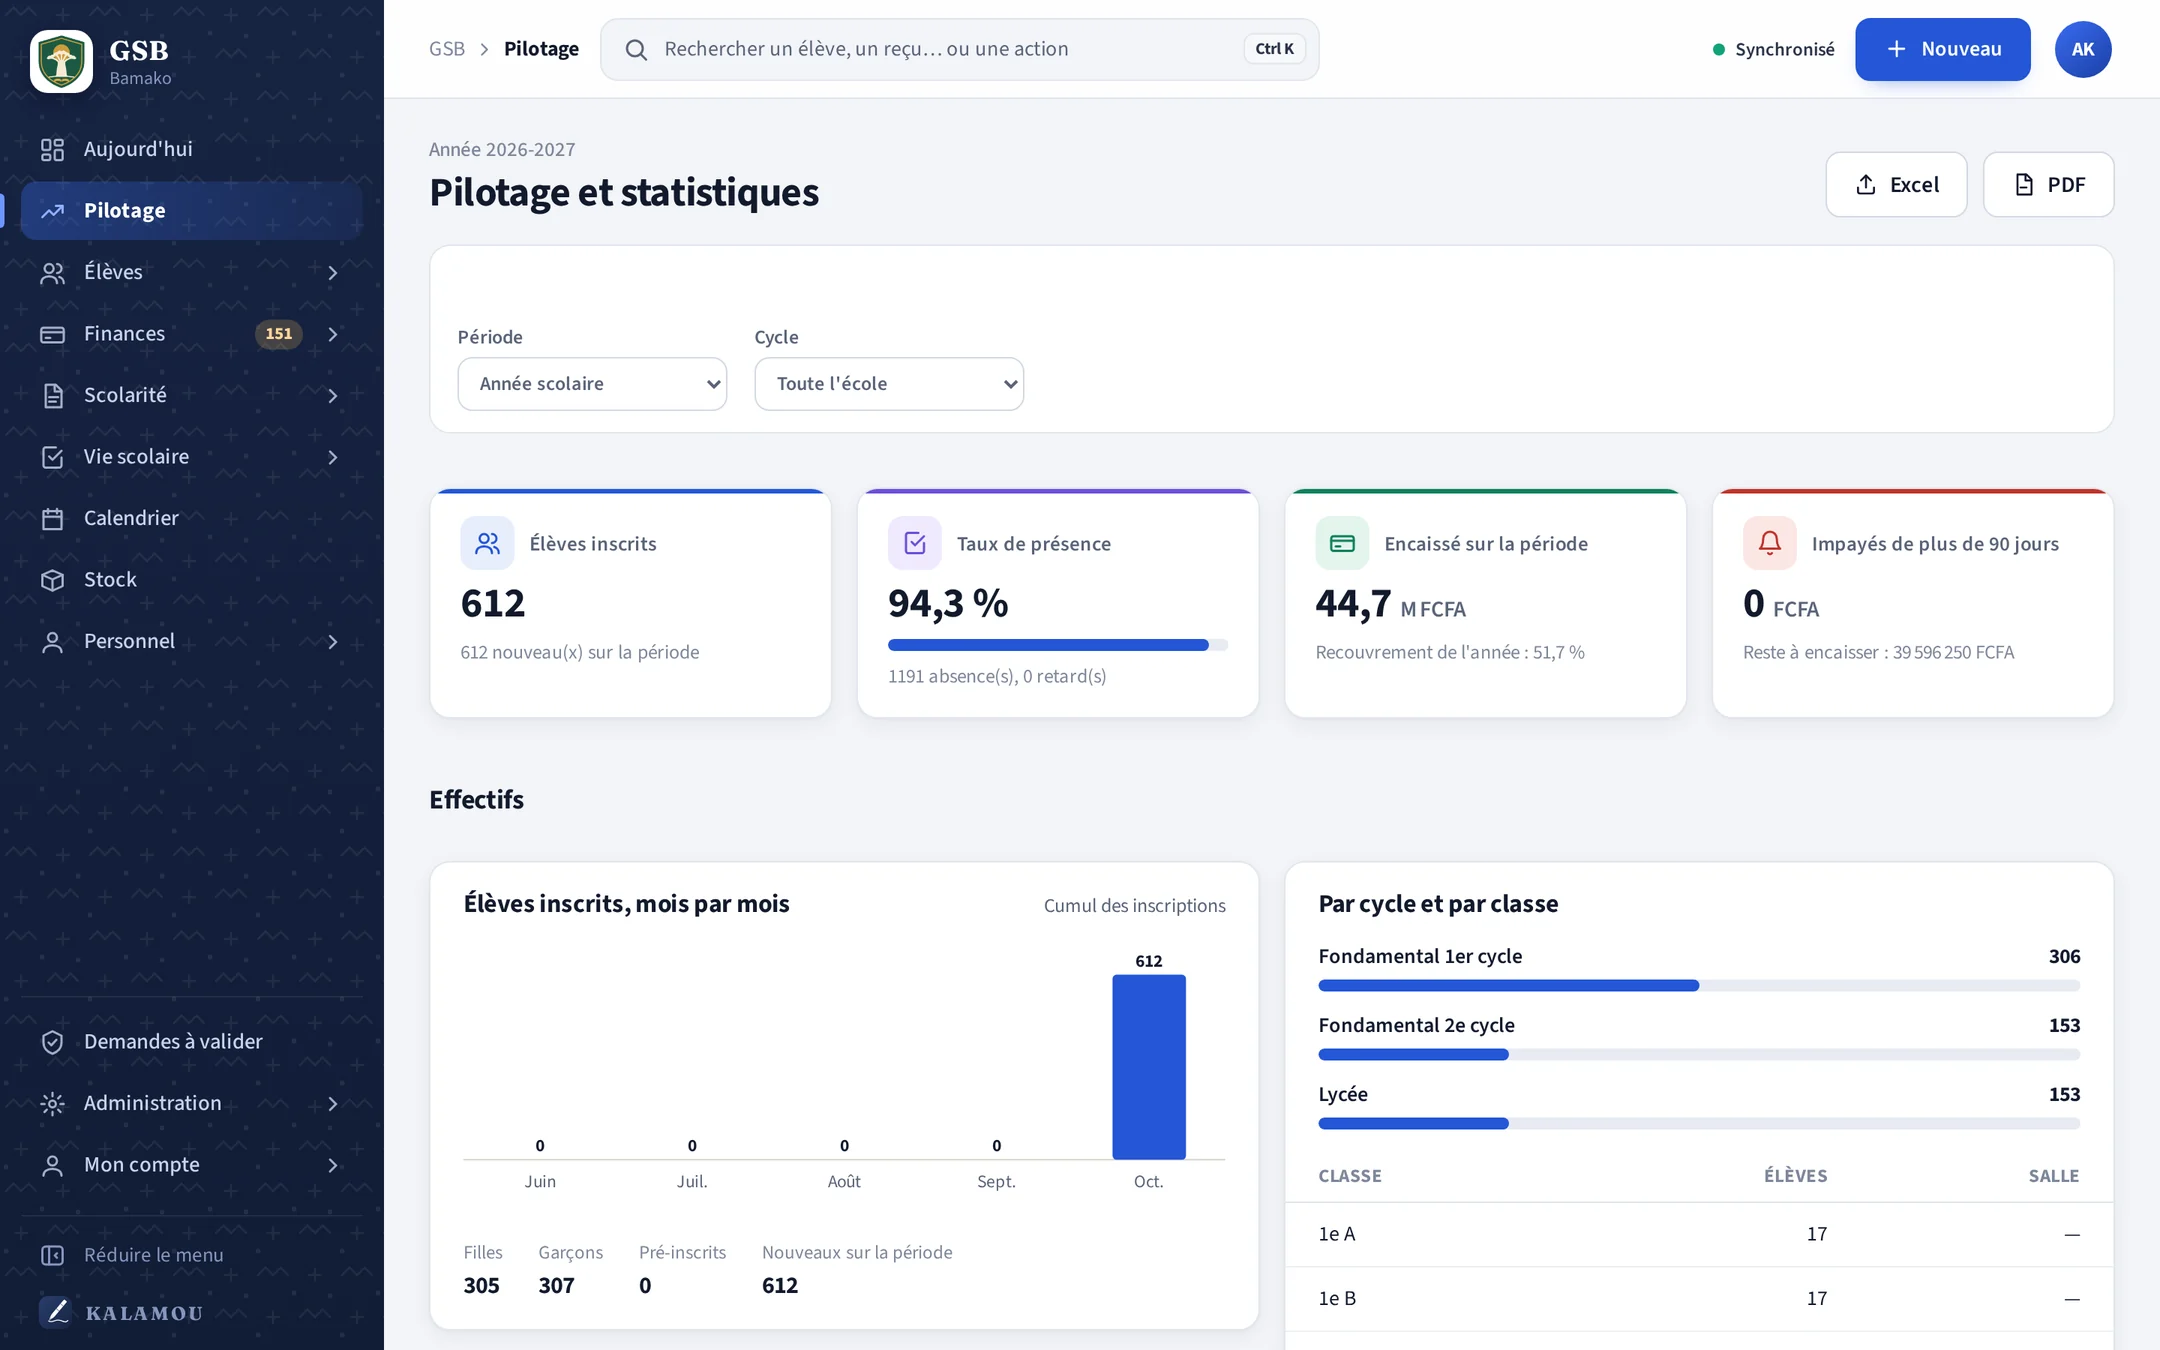Select the 1e A class row
Screen dimensions: 2160x1350
(1699, 1234)
